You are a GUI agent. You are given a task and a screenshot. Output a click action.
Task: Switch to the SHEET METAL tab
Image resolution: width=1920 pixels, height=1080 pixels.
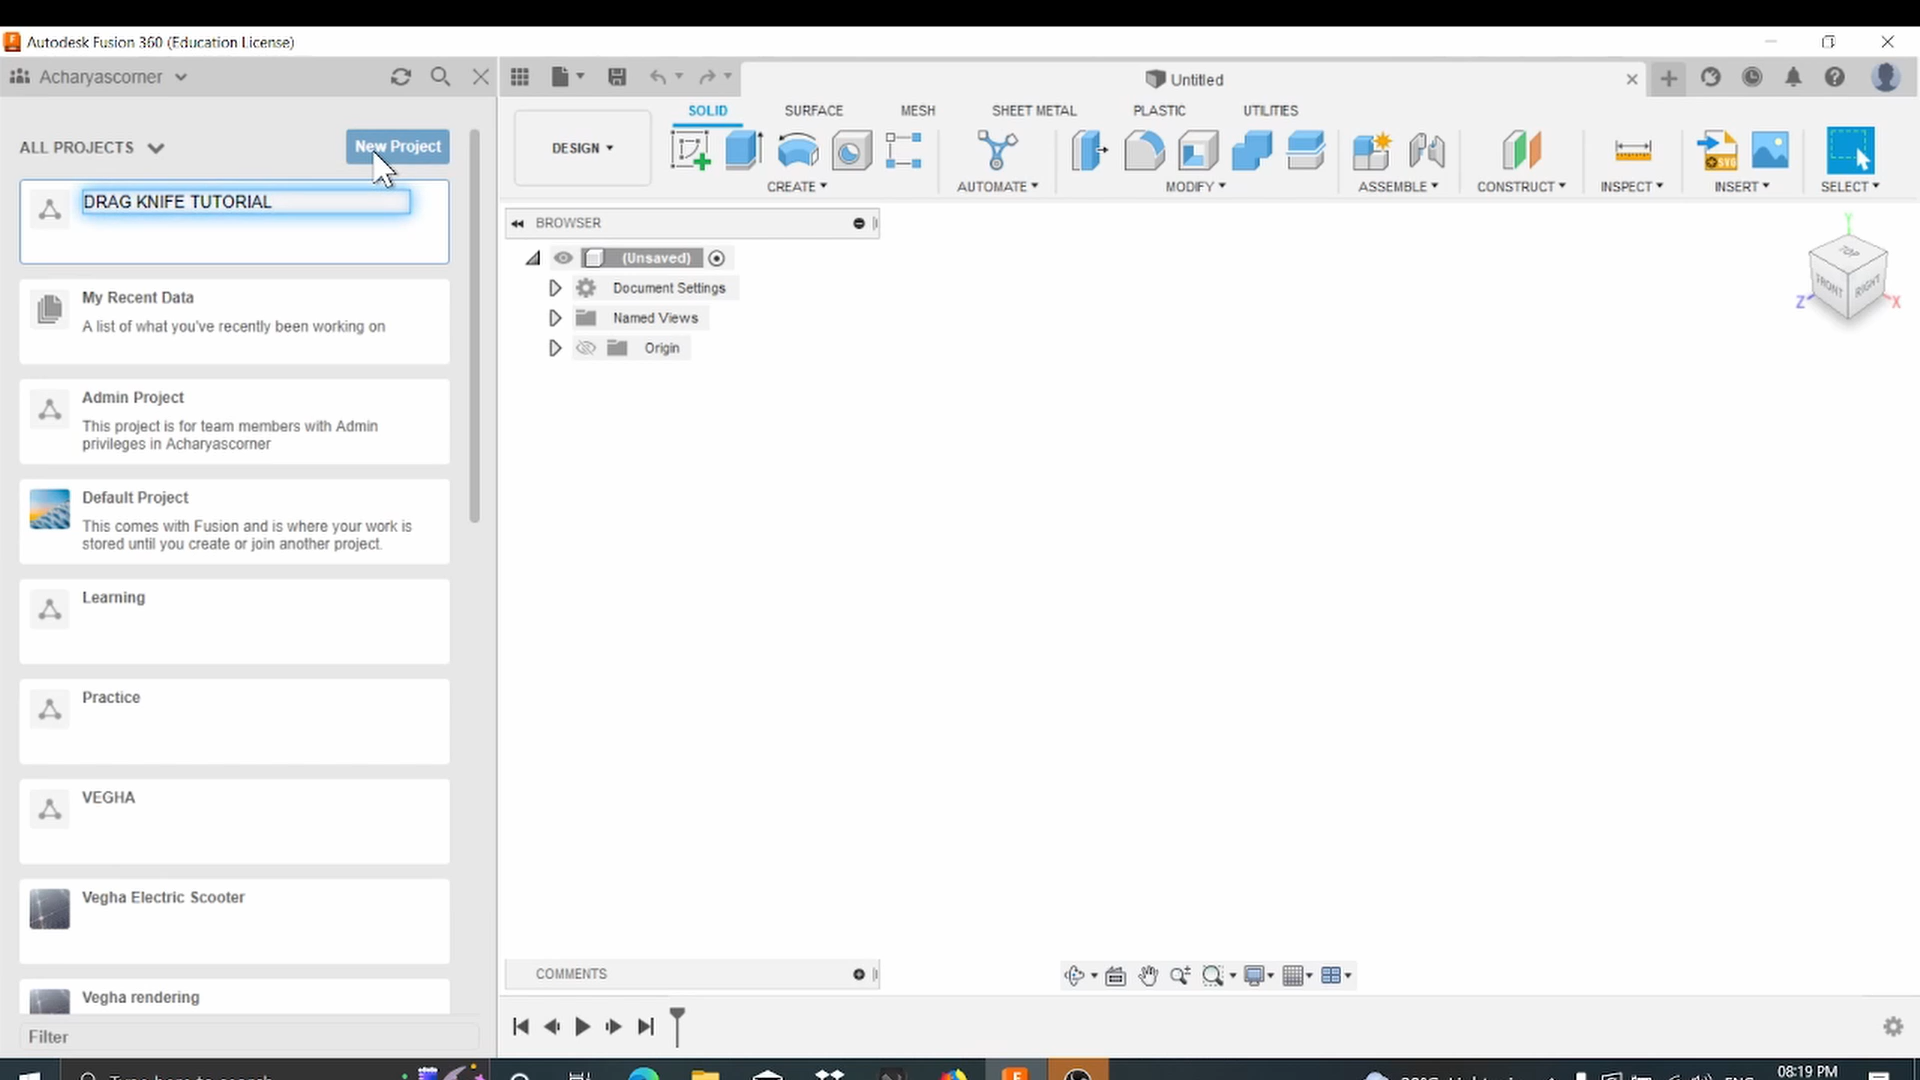1034,110
